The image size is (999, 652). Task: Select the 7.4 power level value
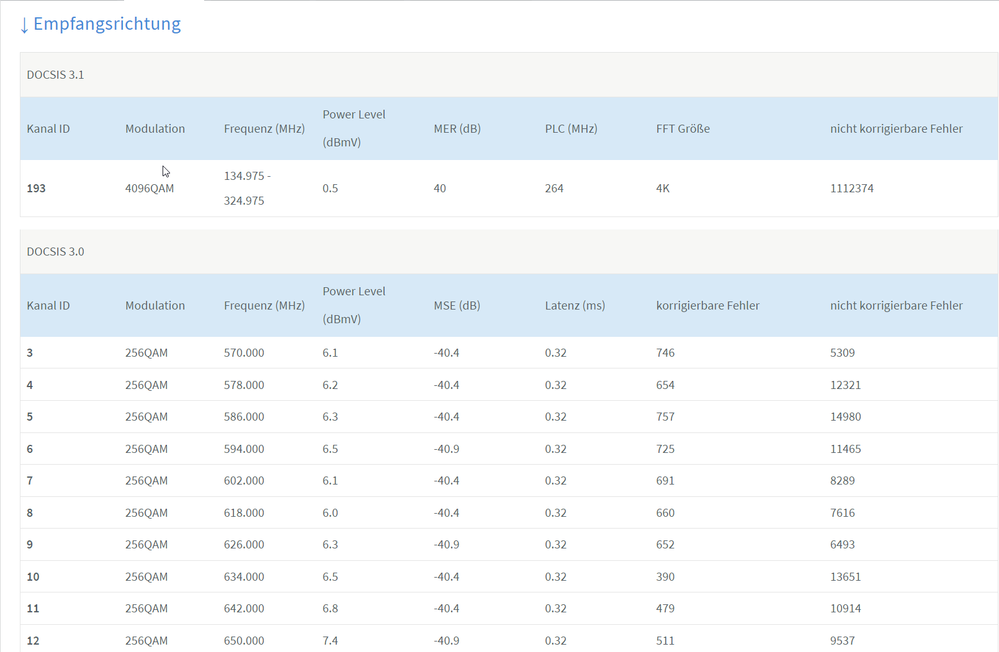click(x=330, y=640)
